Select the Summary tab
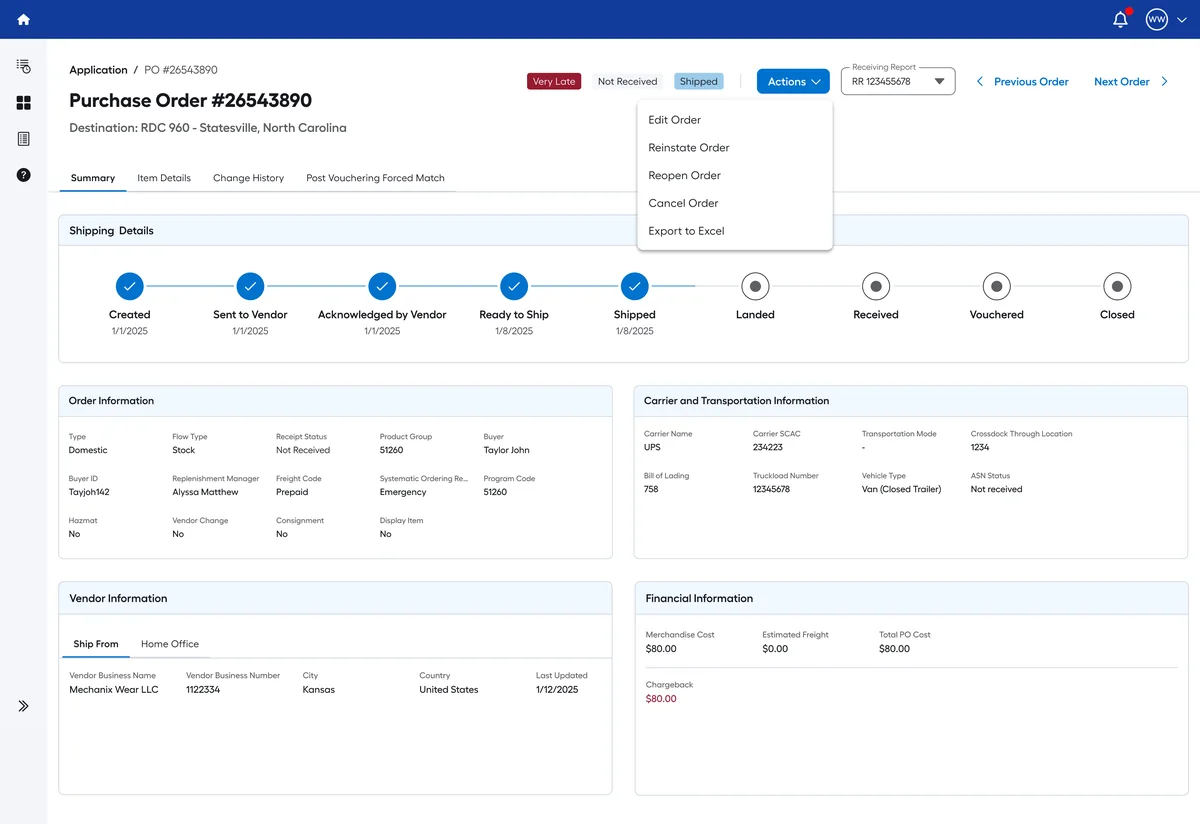Viewport: 1200px width, 824px height. (93, 178)
